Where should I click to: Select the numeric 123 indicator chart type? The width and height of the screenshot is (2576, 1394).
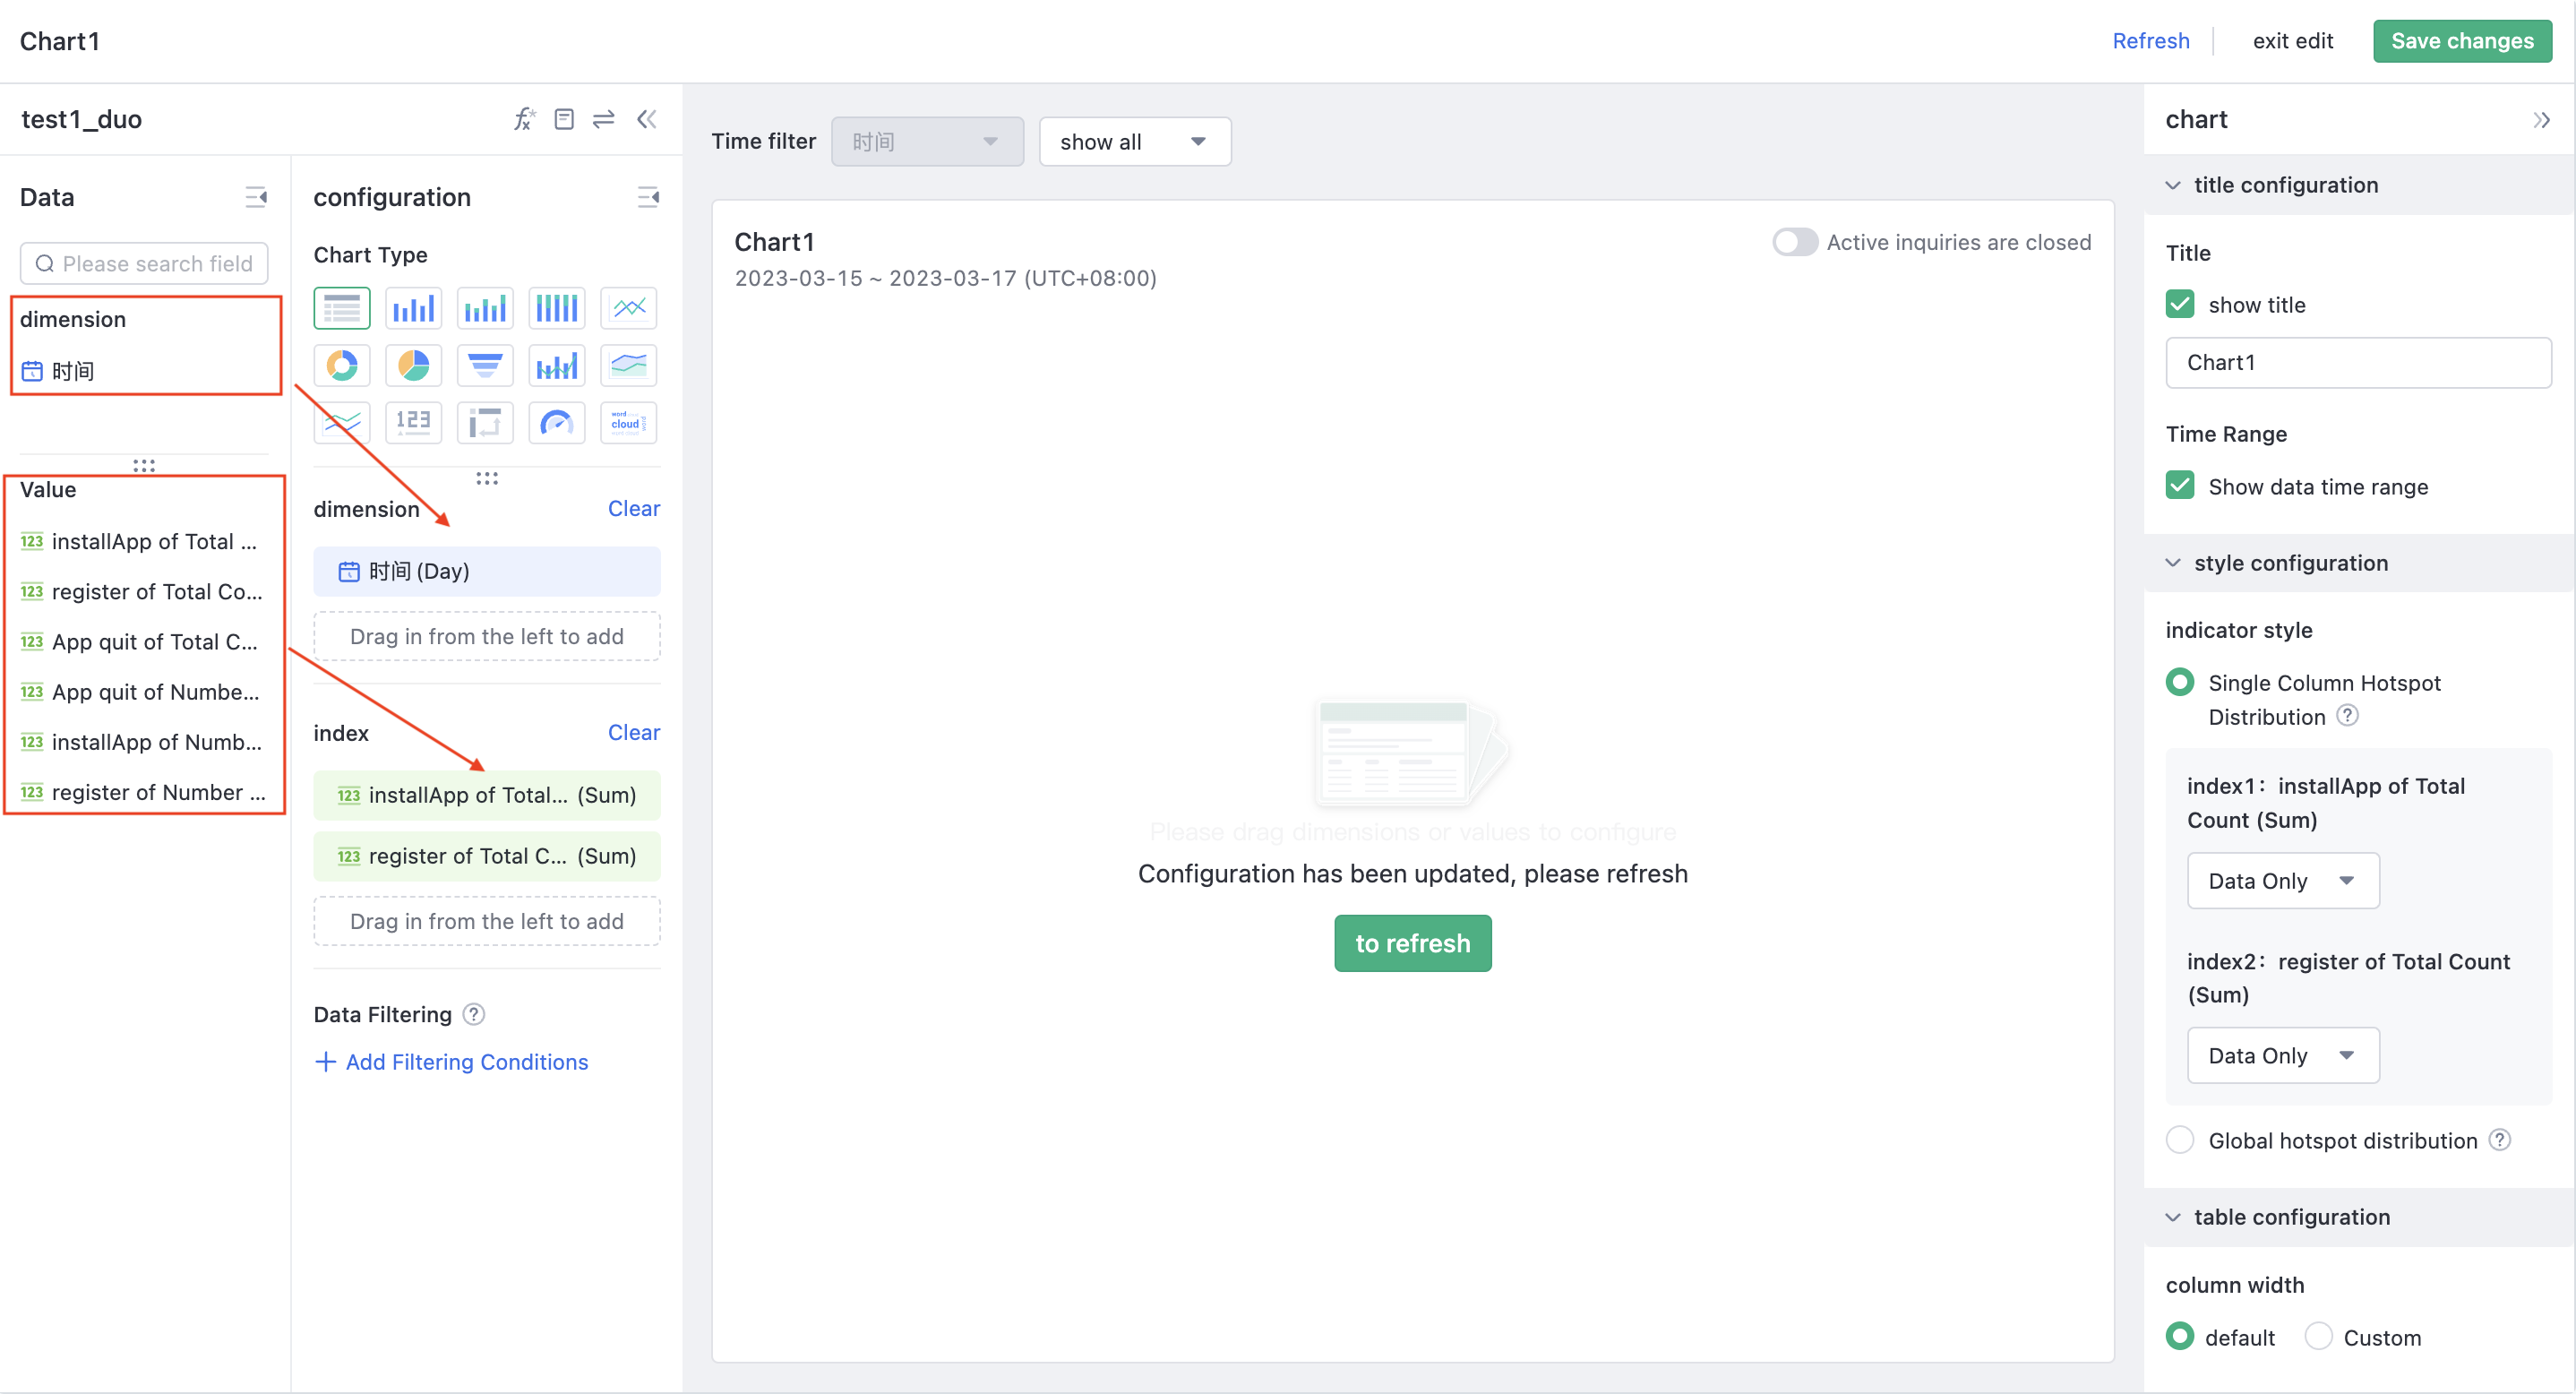coord(413,422)
